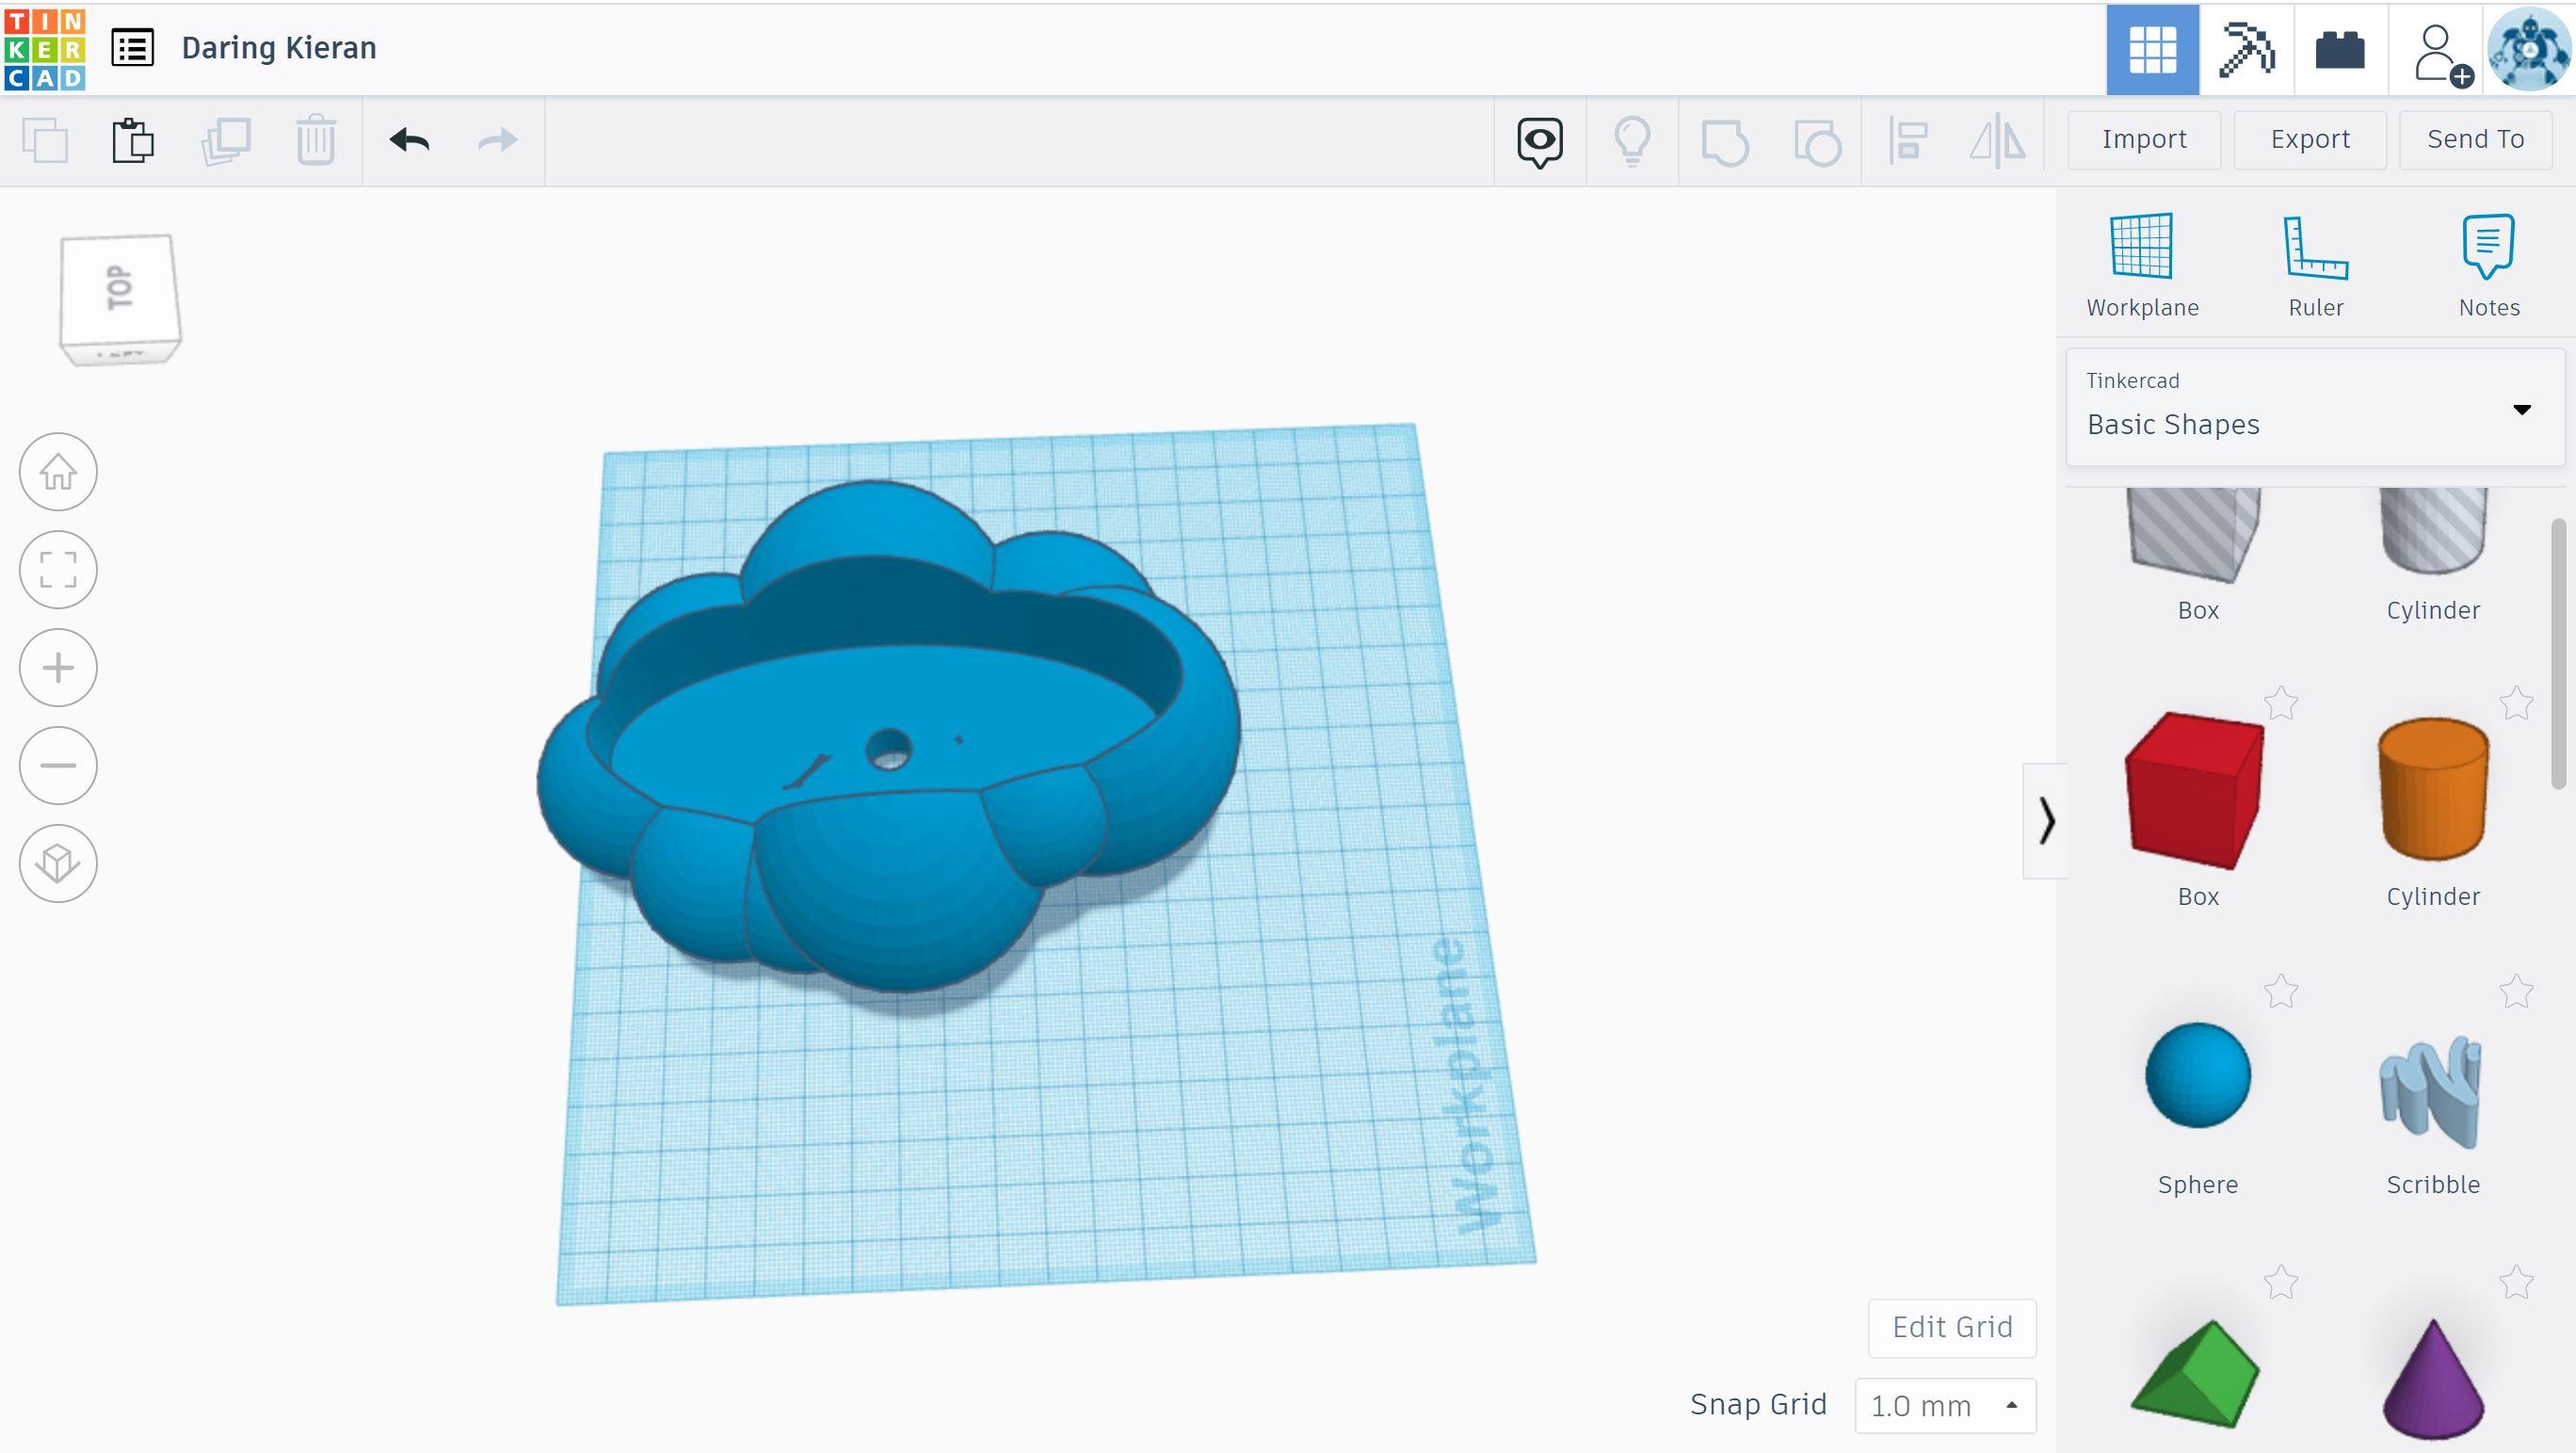
Task: Click Fit all in view icon
Action: tap(58, 570)
